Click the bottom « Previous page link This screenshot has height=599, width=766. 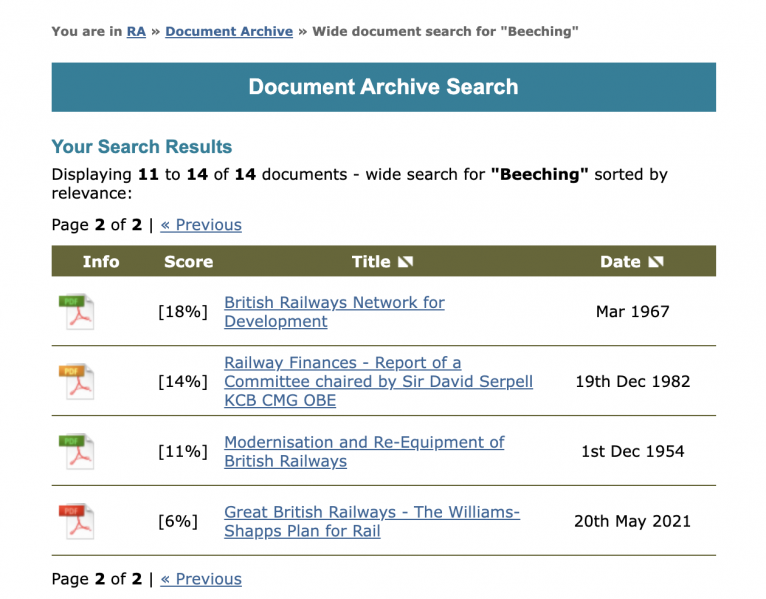(x=201, y=579)
